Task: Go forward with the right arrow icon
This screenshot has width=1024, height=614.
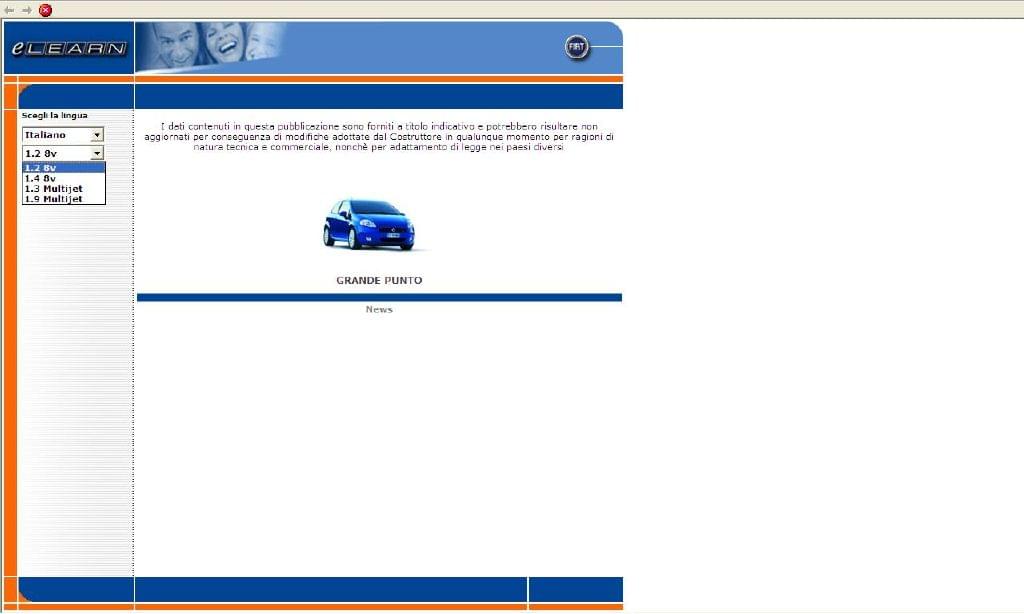Action: tap(27, 10)
